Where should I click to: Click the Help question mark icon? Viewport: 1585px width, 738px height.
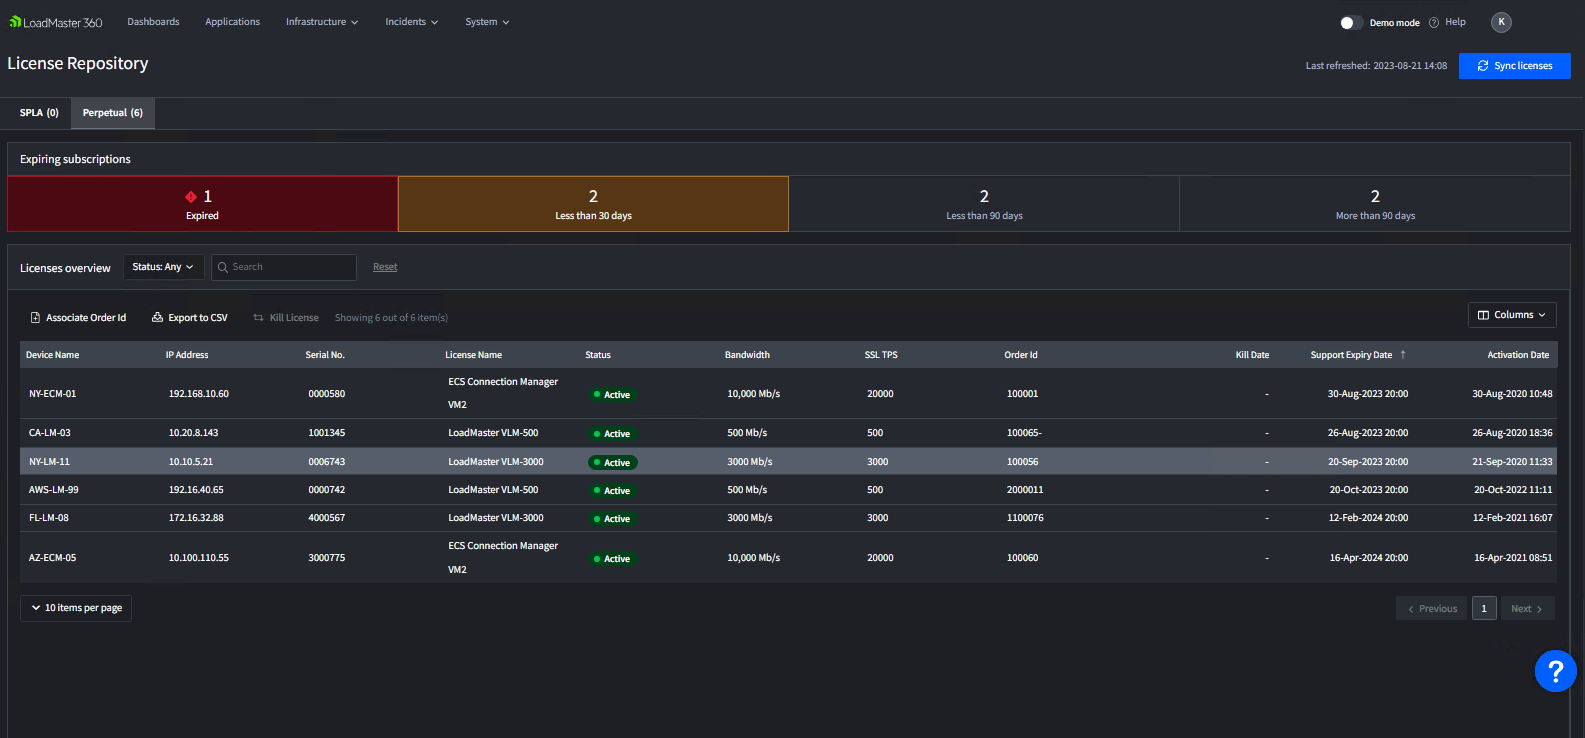pos(1434,23)
